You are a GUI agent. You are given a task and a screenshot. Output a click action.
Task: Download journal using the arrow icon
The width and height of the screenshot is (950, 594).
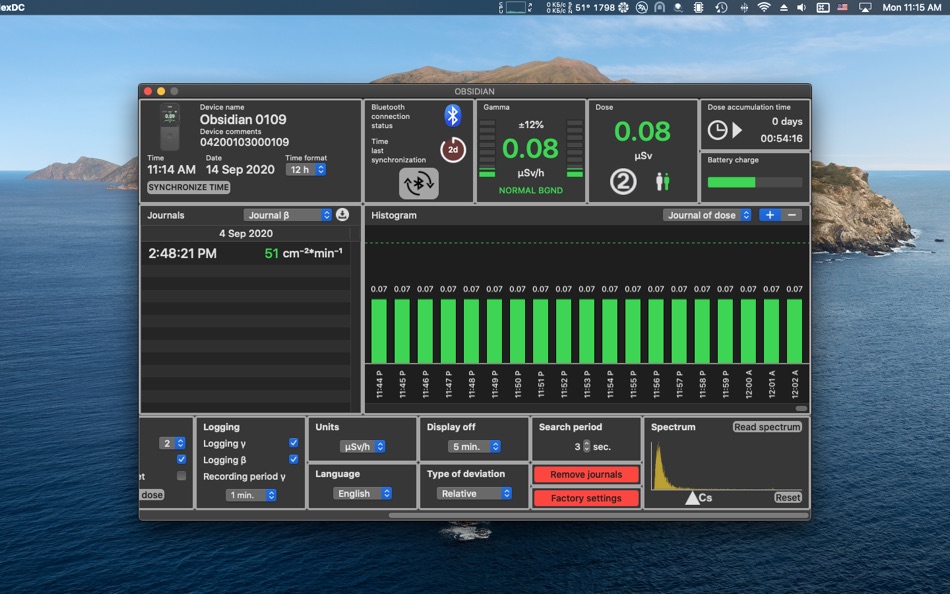(x=342, y=215)
